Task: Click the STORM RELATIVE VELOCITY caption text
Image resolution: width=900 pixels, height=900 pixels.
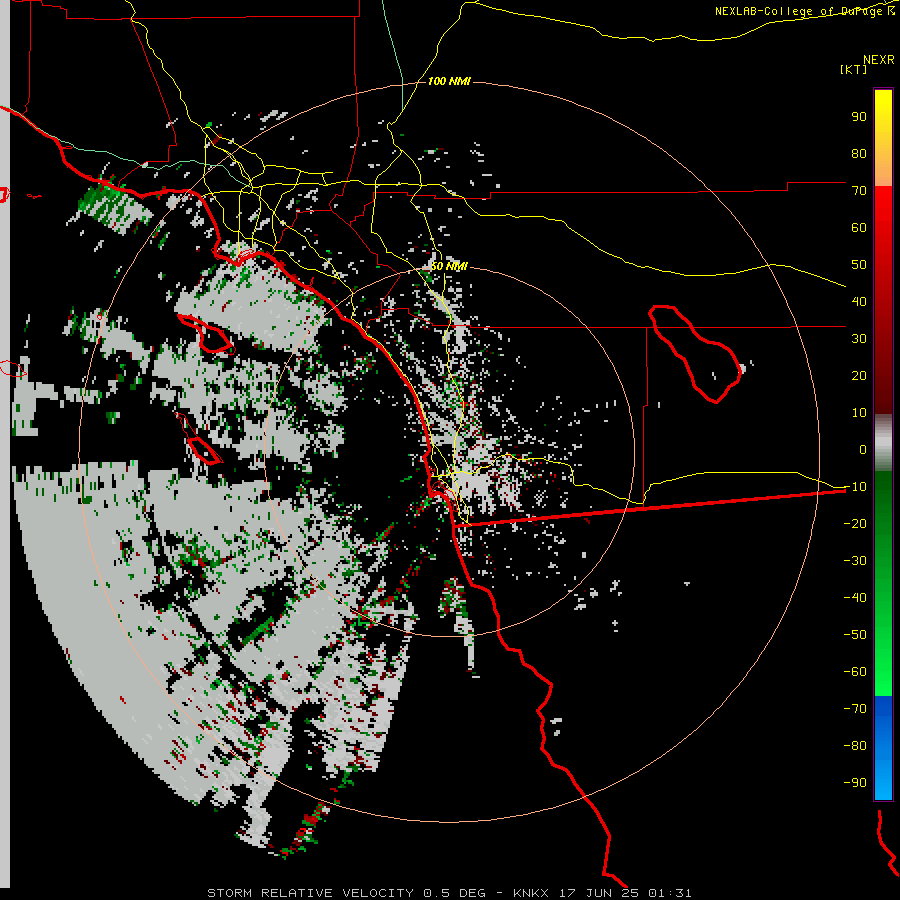Action: click(x=310, y=893)
